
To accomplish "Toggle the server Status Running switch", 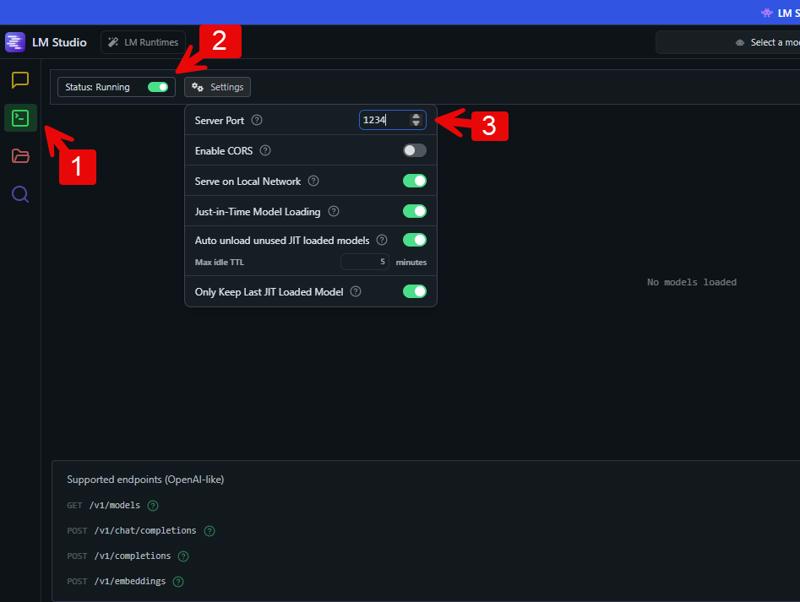I will tap(158, 87).
